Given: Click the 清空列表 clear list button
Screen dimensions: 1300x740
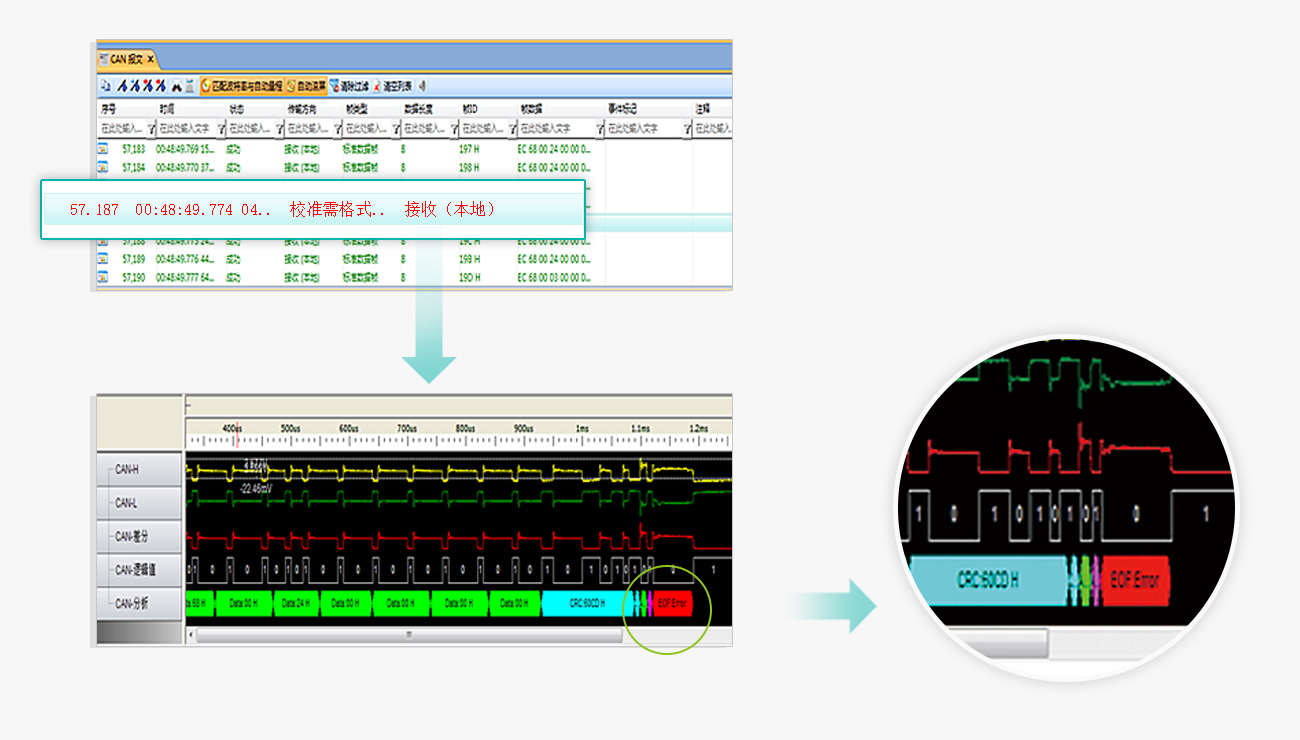Looking at the screenshot, I should (392, 86).
